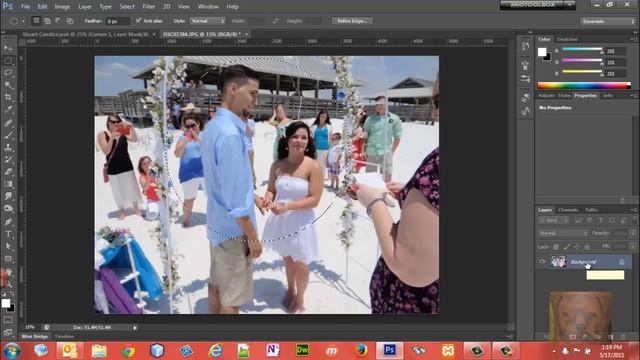Screen dimensions: 640x360
Task: Click the red channel slider
Action: click(x=582, y=50)
